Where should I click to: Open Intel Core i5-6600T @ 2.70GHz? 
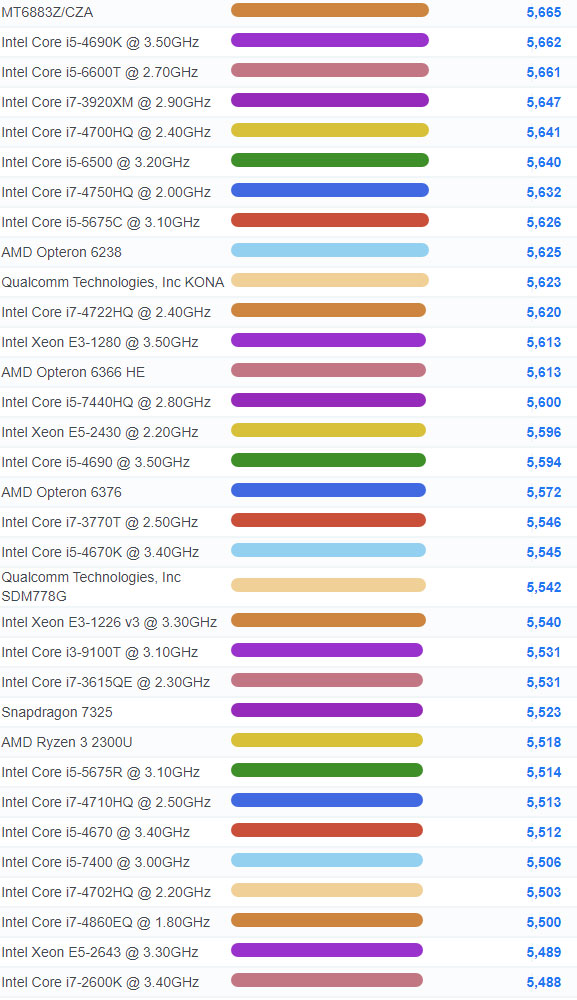point(99,72)
